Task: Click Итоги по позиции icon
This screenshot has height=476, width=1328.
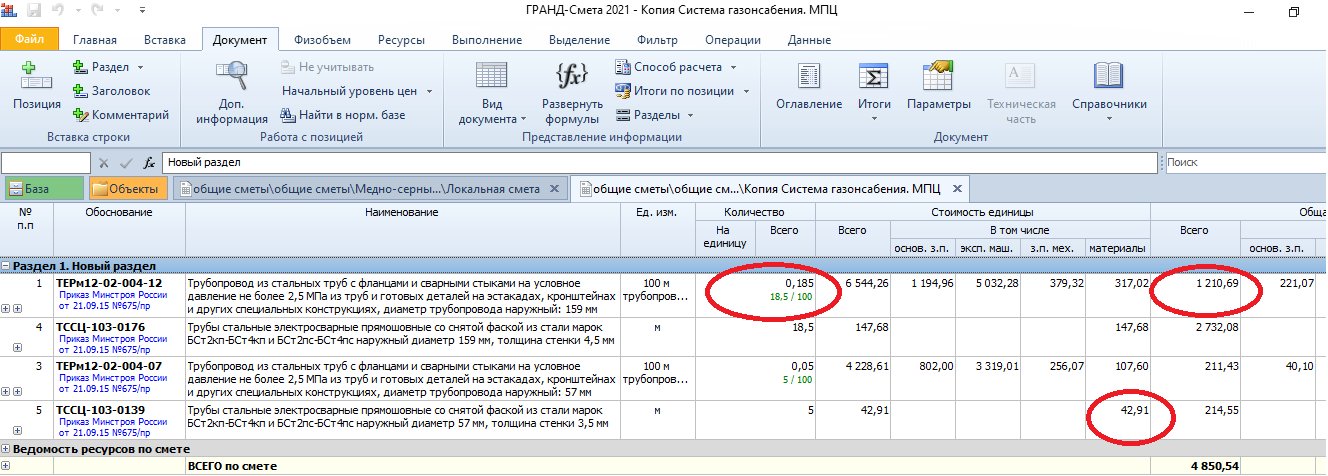Action: [x=622, y=91]
